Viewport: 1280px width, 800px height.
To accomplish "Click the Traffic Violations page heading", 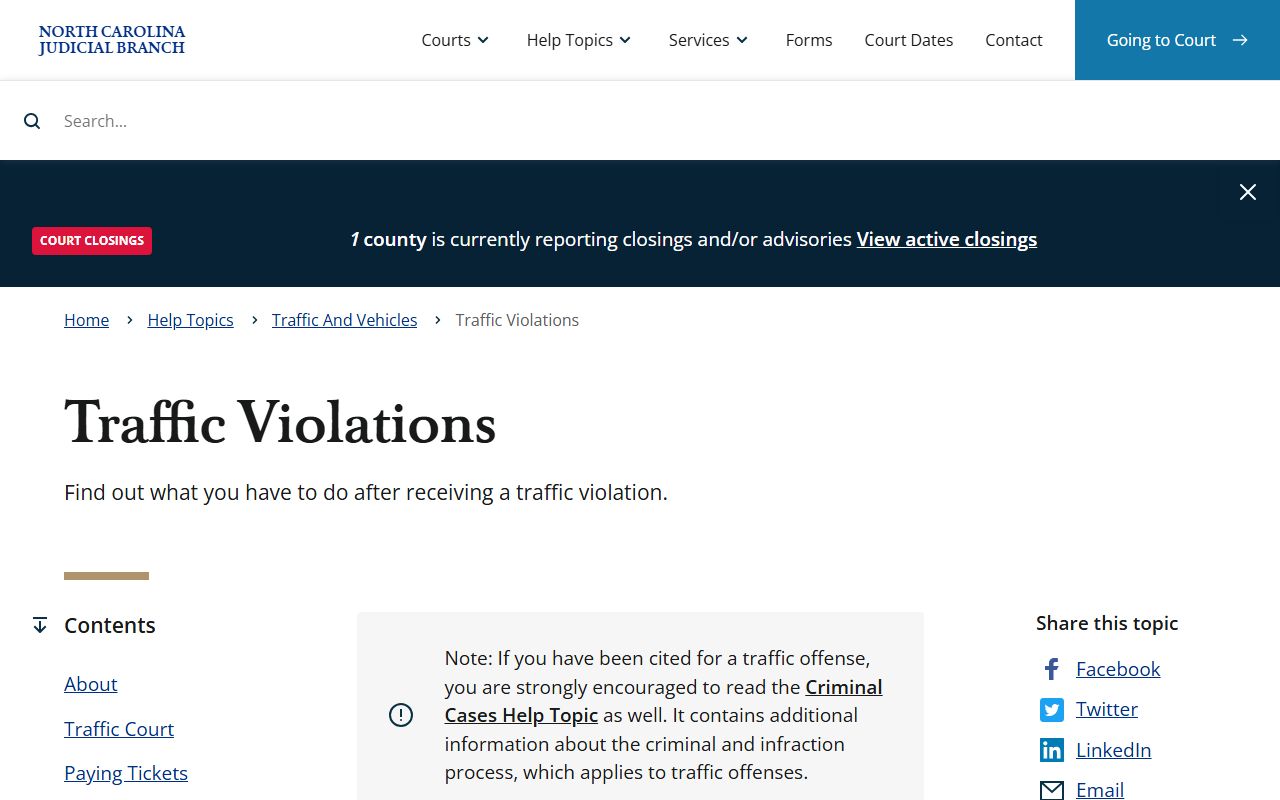I will point(280,423).
